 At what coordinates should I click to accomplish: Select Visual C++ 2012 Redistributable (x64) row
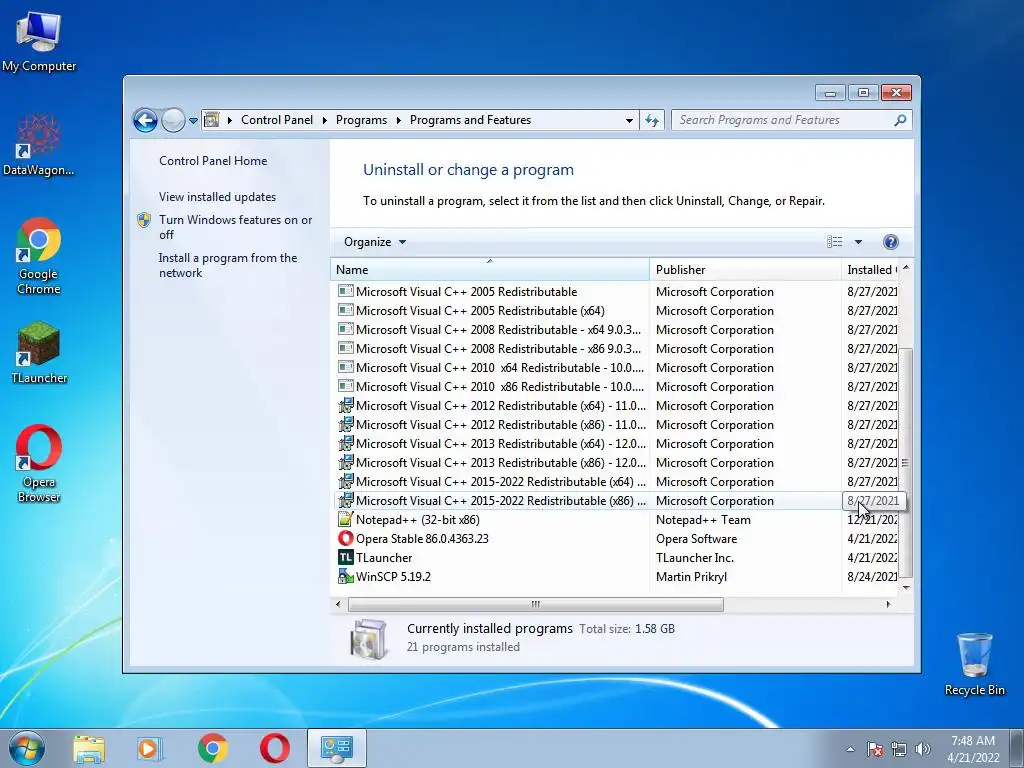click(616, 406)
